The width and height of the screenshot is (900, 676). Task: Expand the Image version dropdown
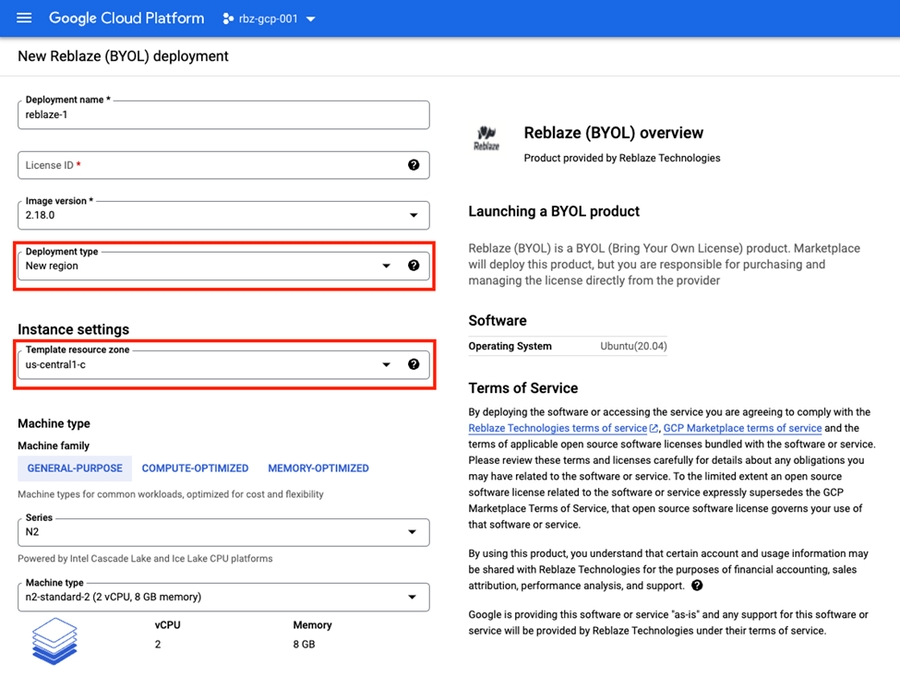pos(414,215)
